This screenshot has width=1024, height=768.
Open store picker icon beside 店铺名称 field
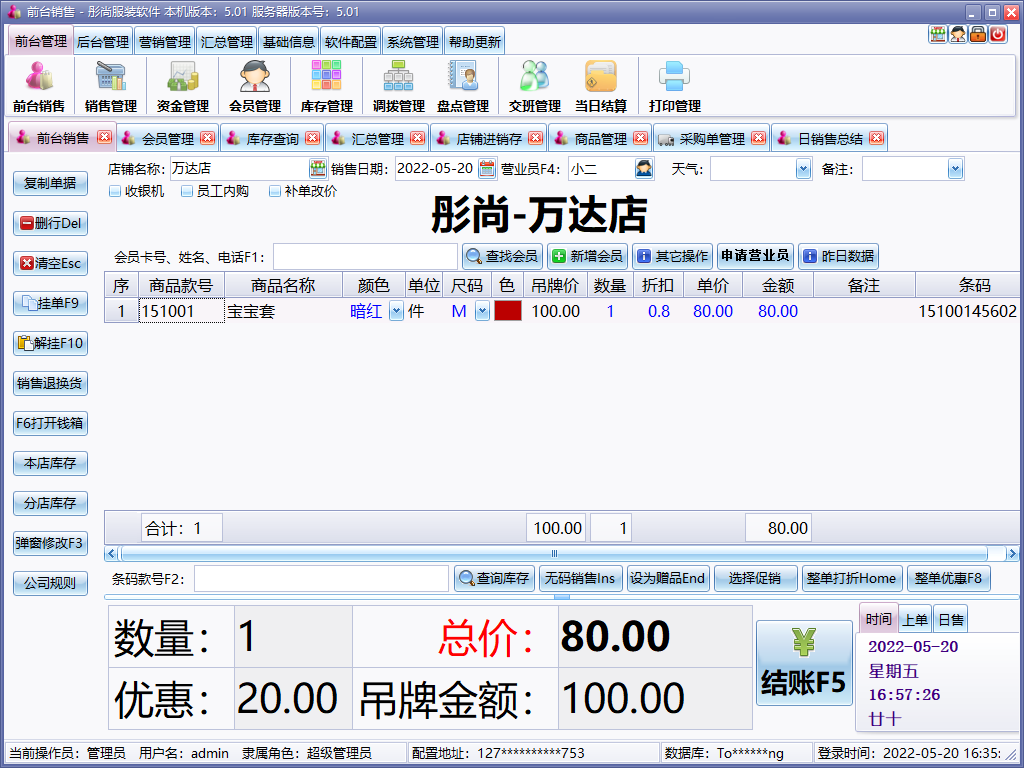317,168
